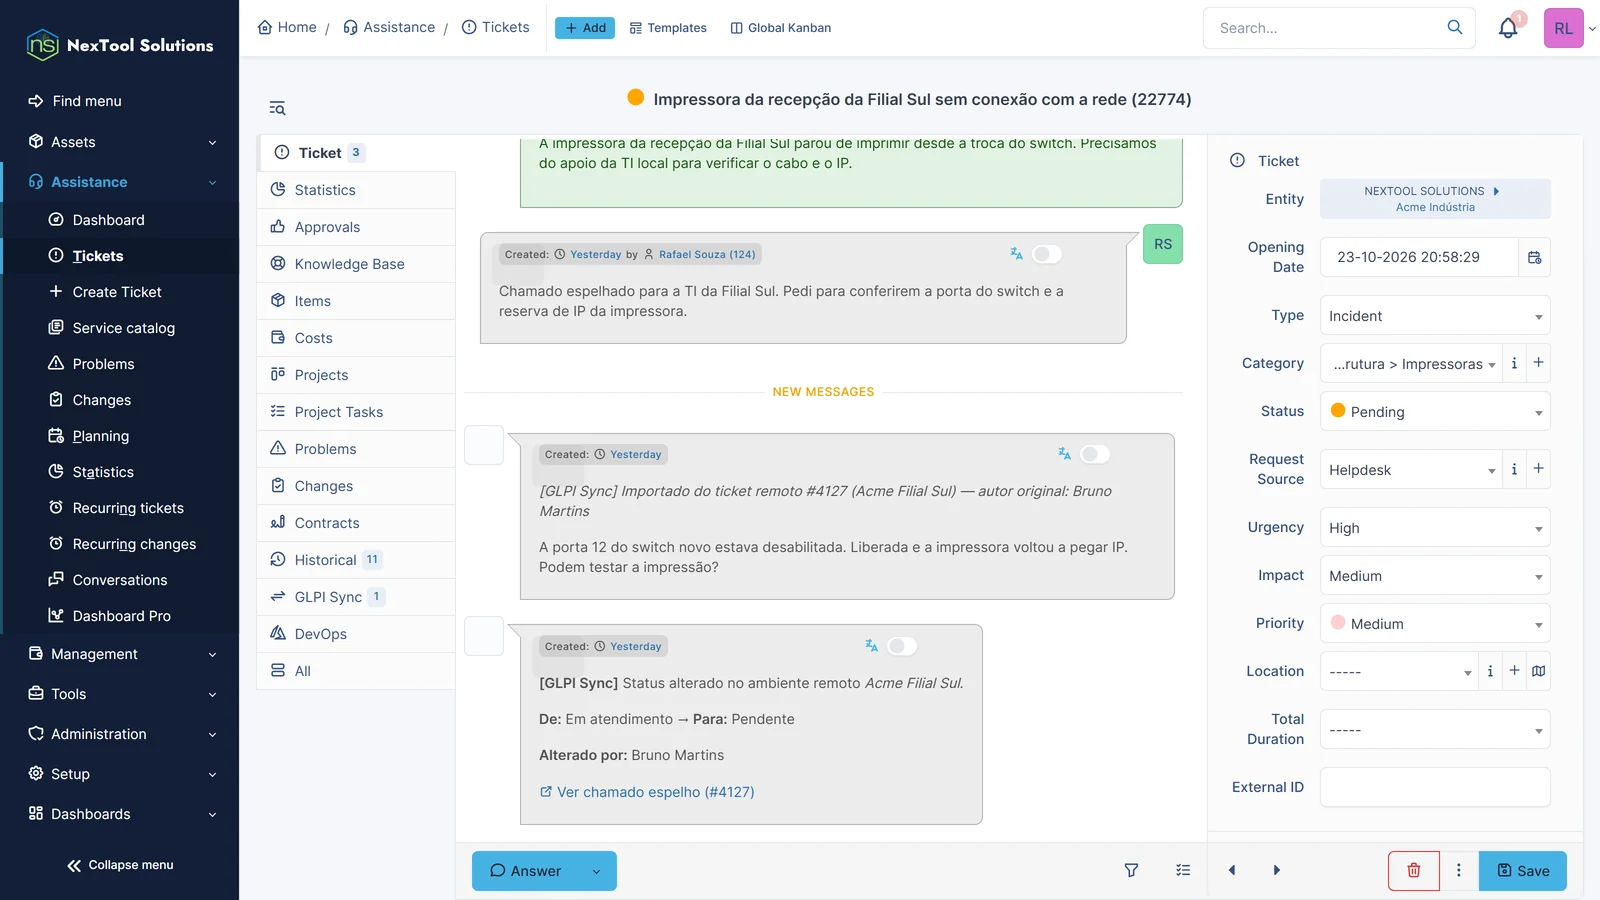Toggle switch on status changed sync message

pos(901,646)
